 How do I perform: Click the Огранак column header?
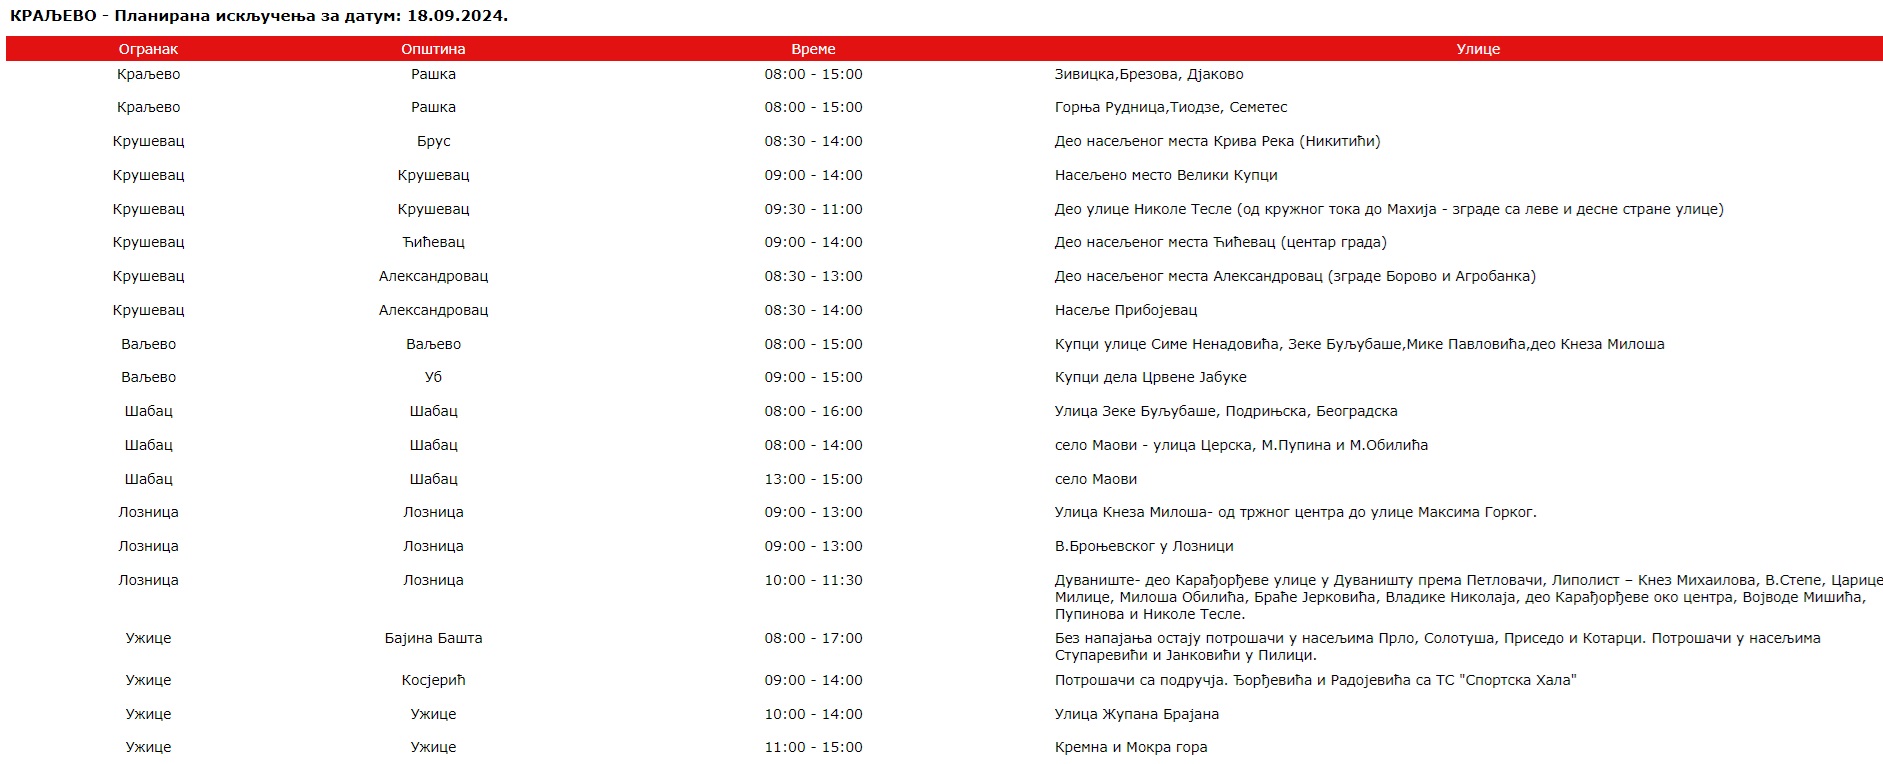(x=148, y=49)
